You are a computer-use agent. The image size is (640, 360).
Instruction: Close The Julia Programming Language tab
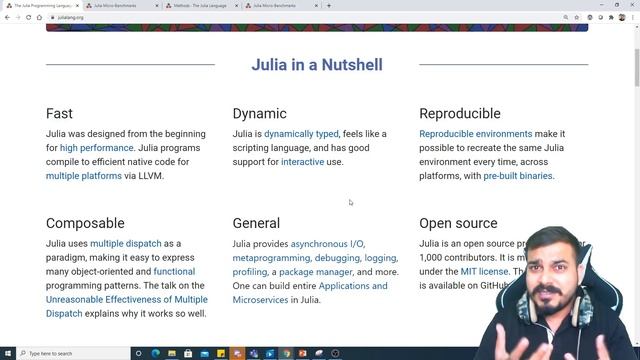point(77,6)
